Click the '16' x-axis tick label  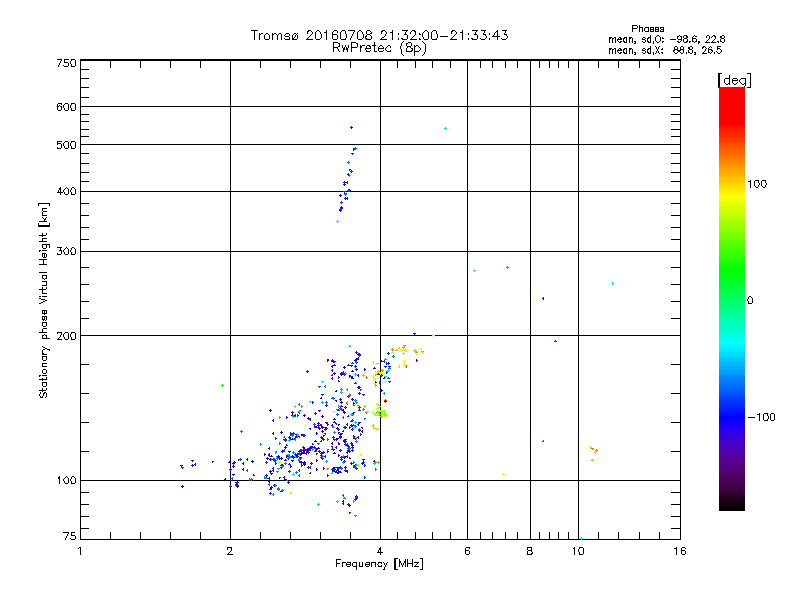tap(680, 551)
